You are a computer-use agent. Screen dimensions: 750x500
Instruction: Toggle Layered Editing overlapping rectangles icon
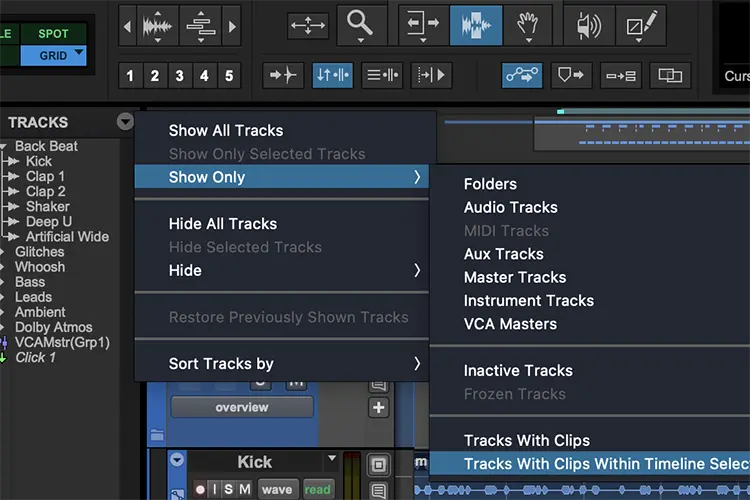(670, 75)
